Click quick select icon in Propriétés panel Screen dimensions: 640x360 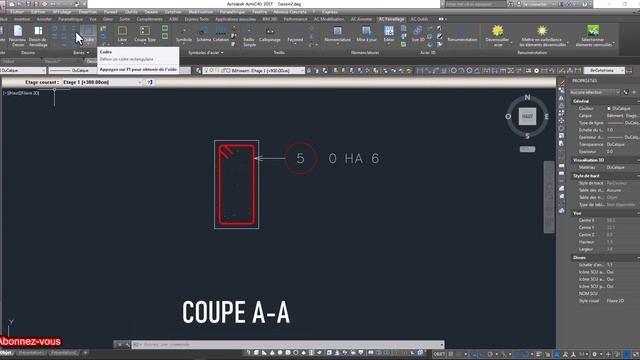[x=626, y=92]
